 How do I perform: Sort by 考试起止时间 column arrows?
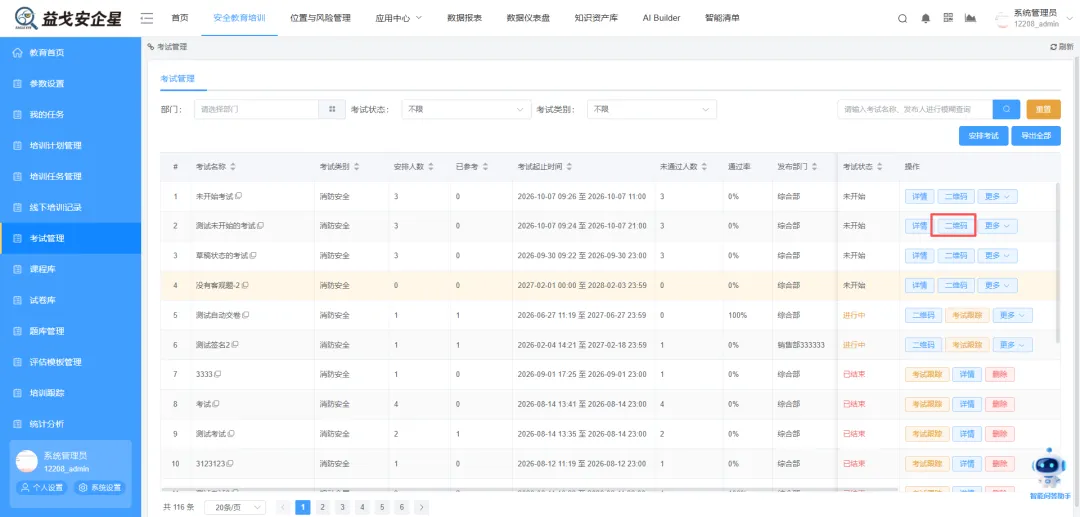569,167
